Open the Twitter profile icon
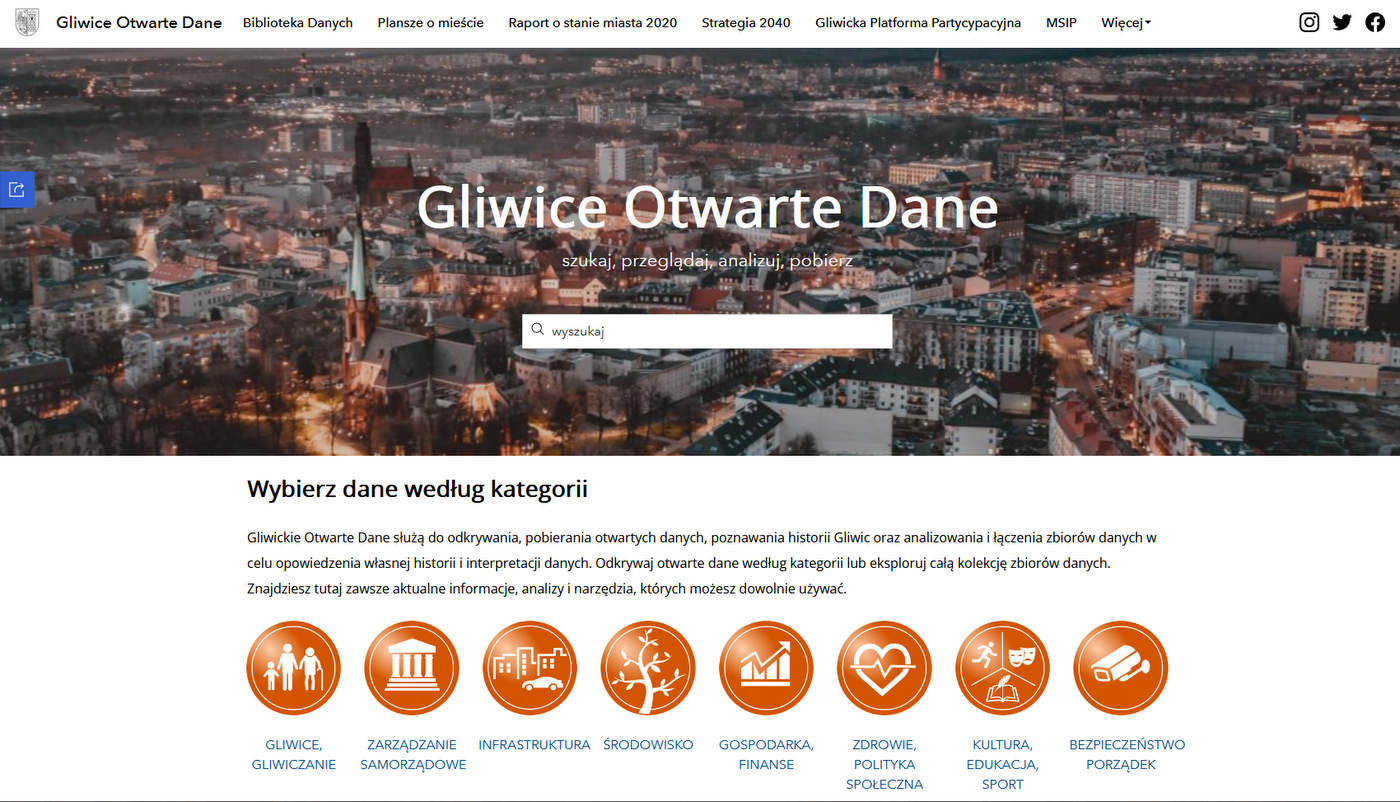1400x802 pixels. pos(1342,22)
